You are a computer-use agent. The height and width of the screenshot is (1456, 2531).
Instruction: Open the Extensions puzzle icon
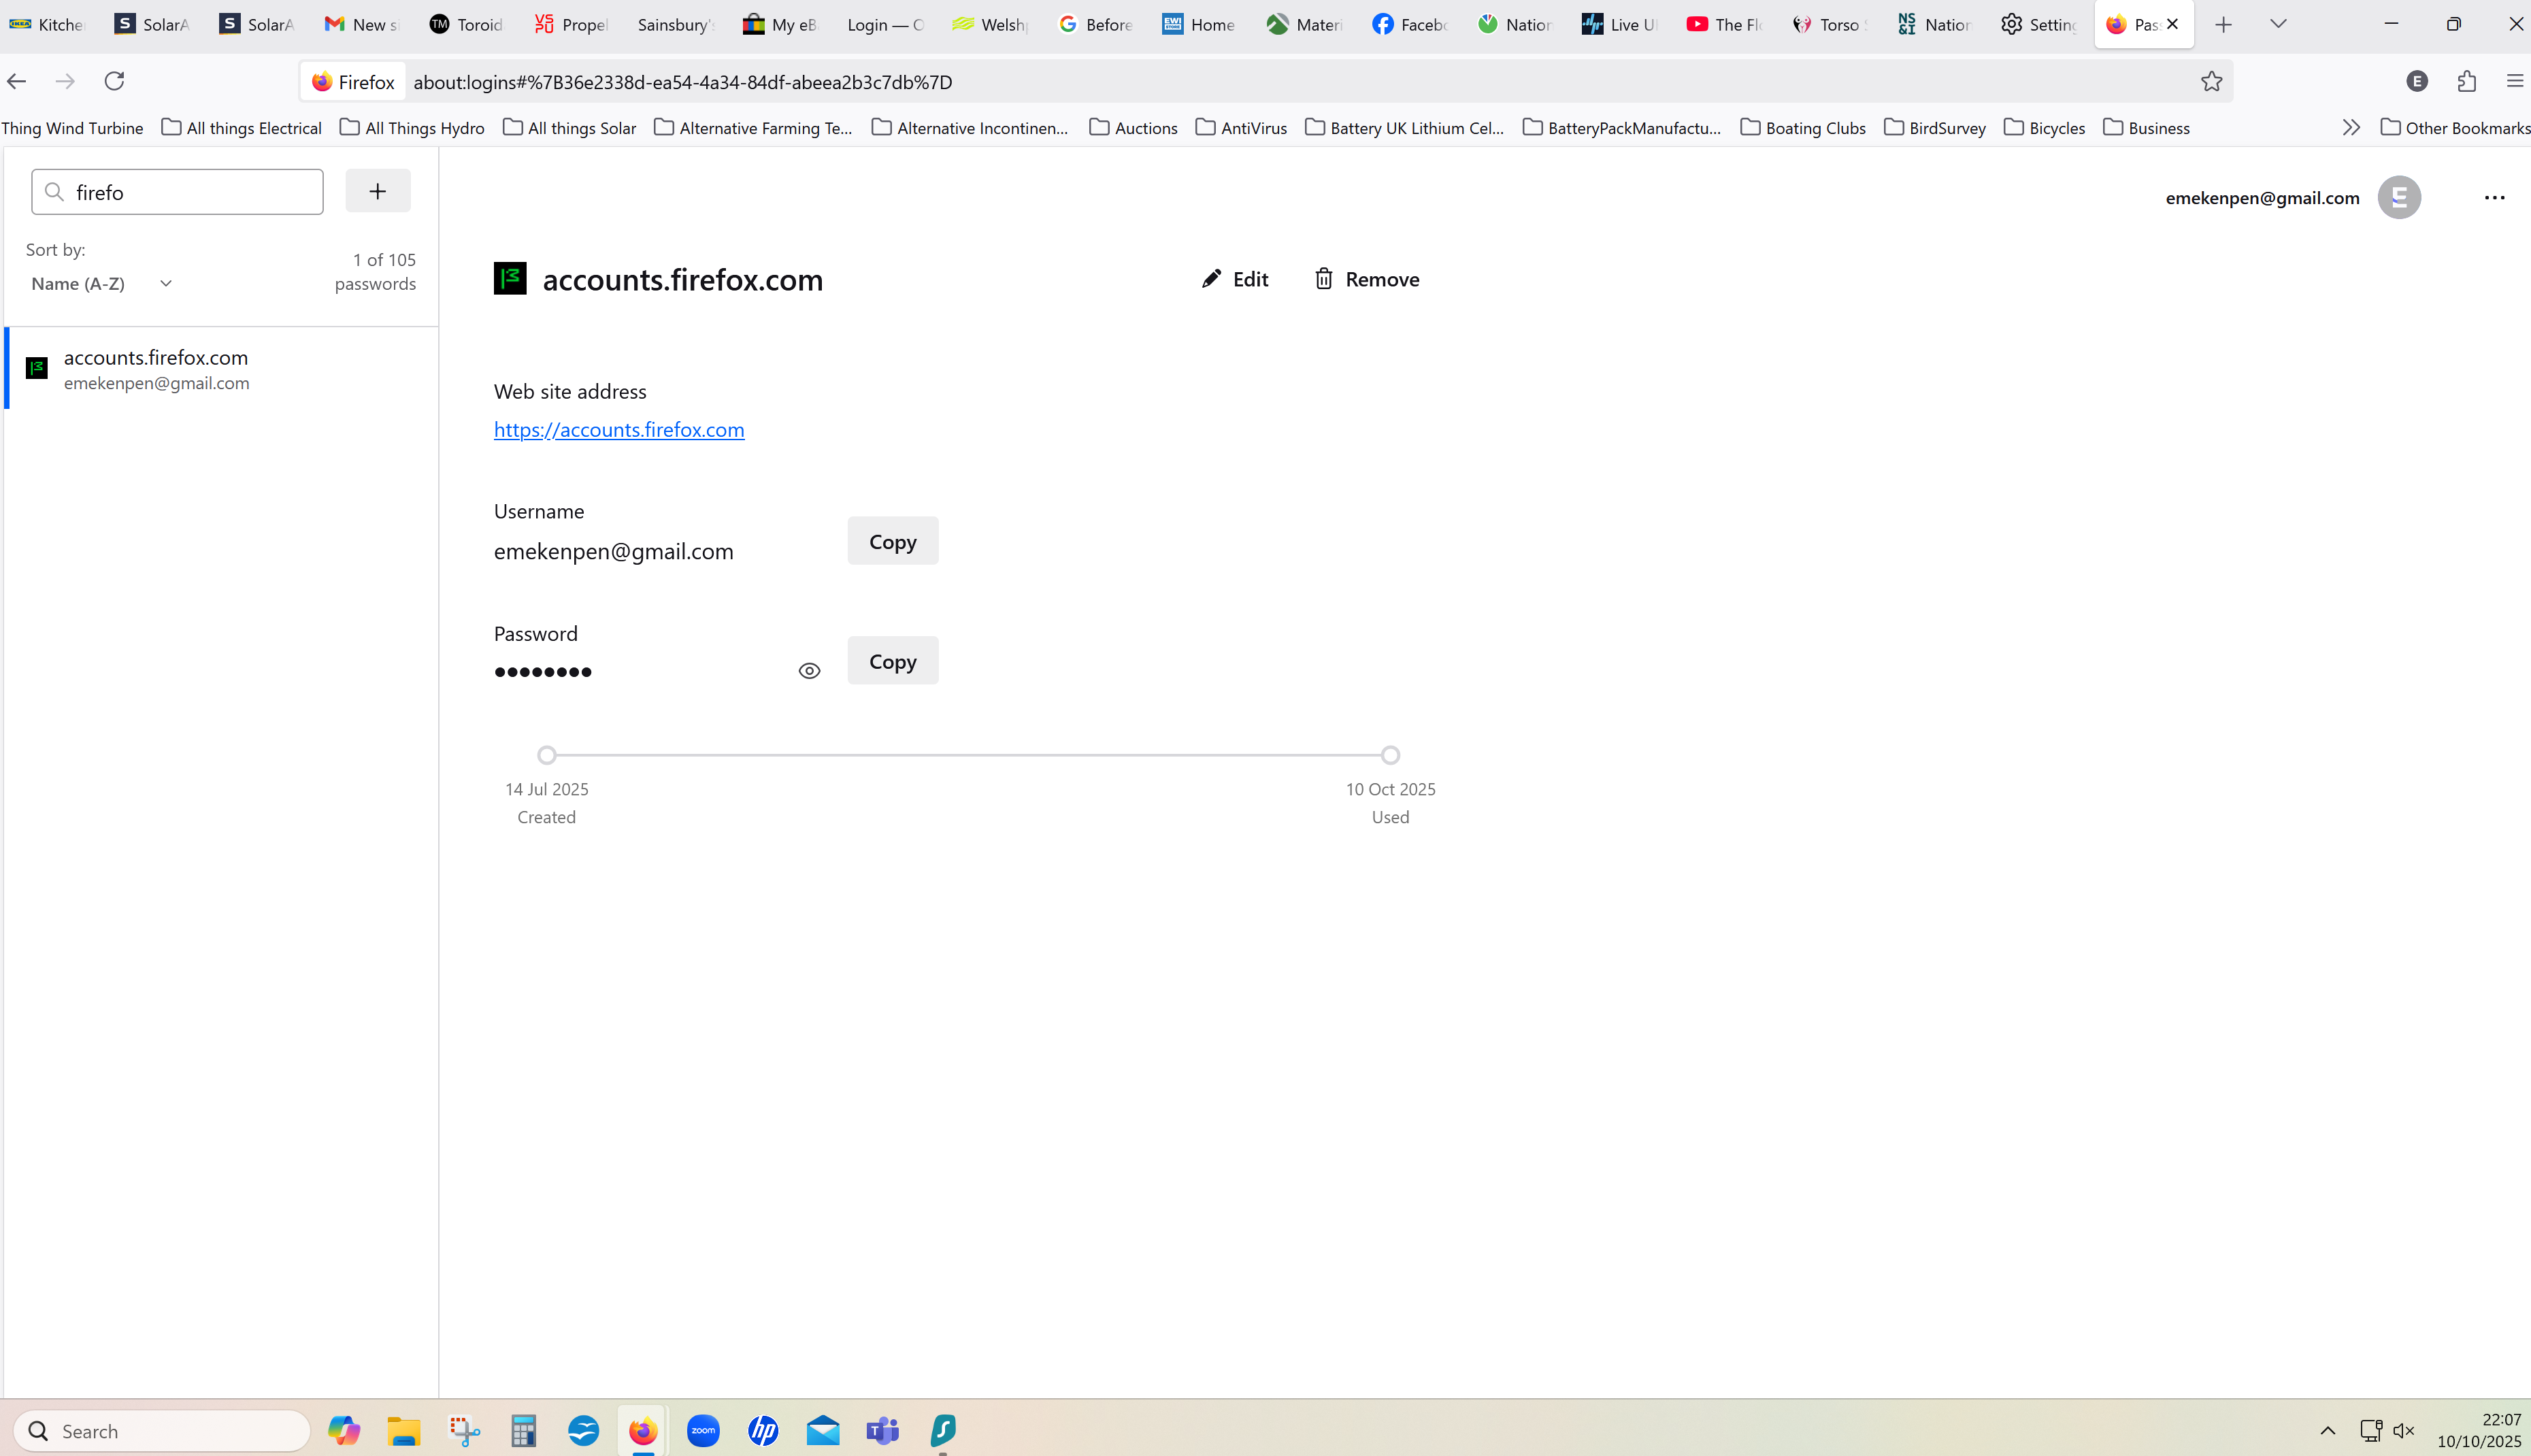point(2466,82)
